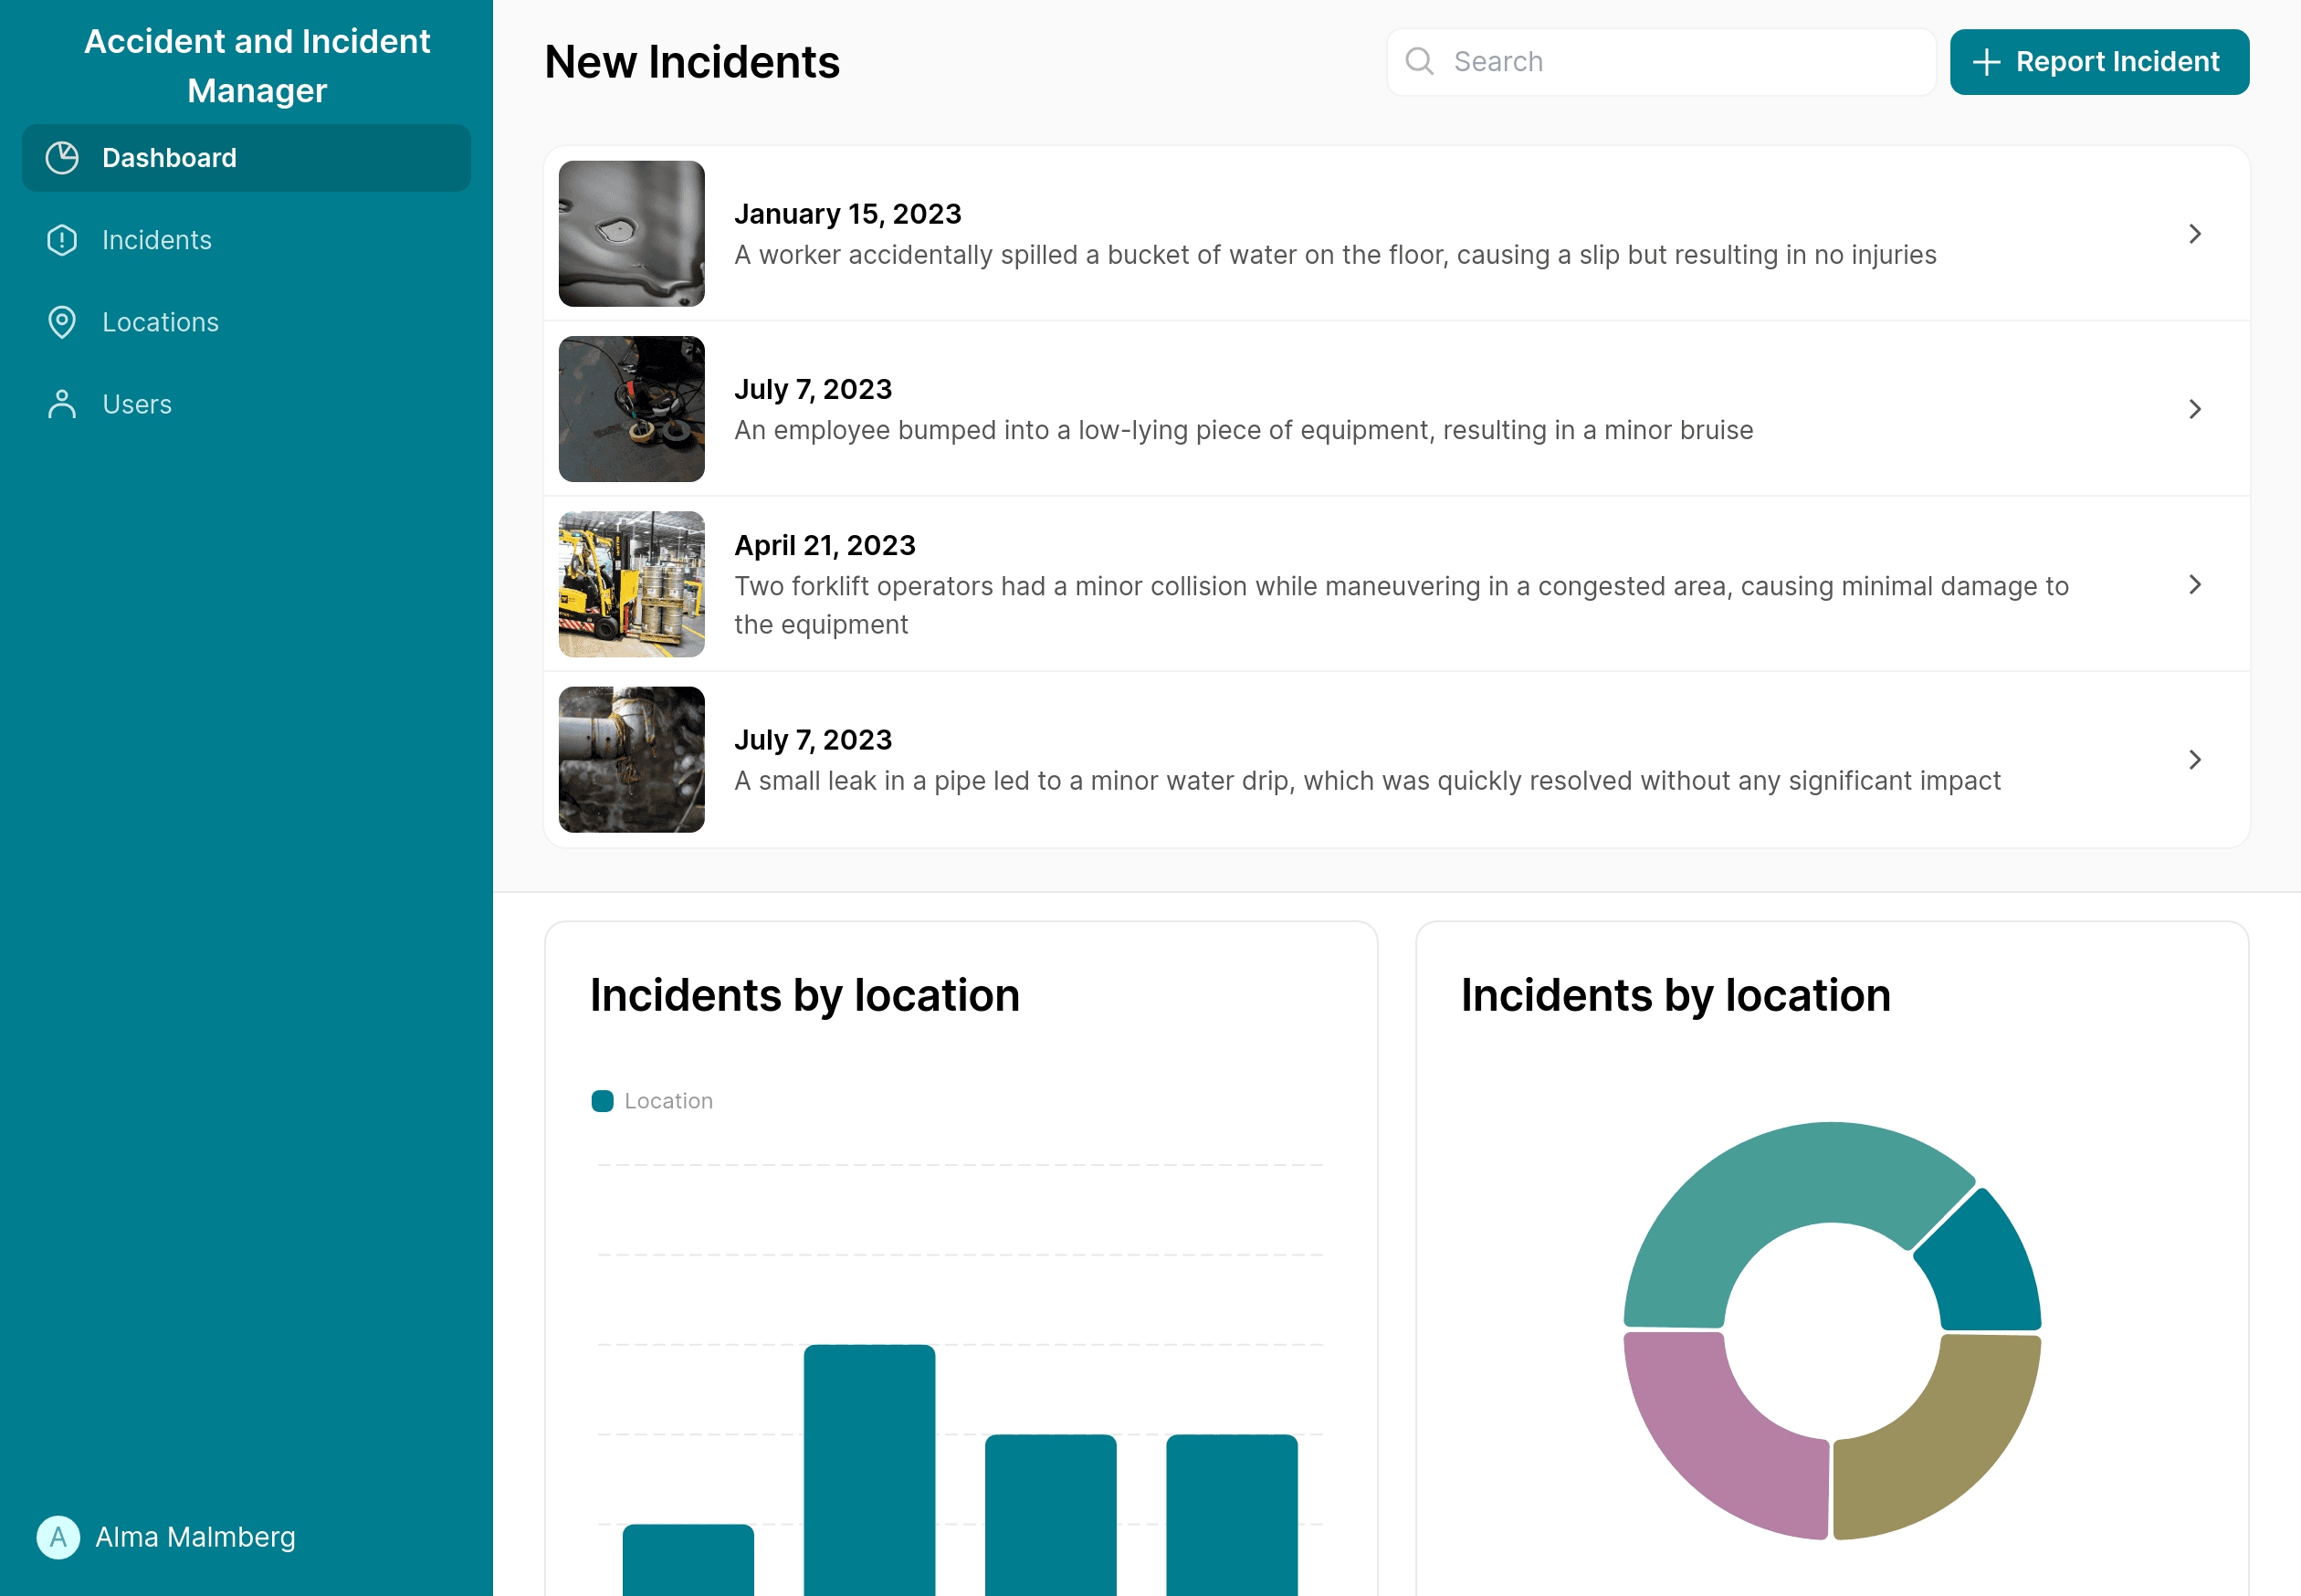Click the Locations map pin icon
Image resolution: width=2301 pixels, height=1596 pixels.
click(62, 322)
